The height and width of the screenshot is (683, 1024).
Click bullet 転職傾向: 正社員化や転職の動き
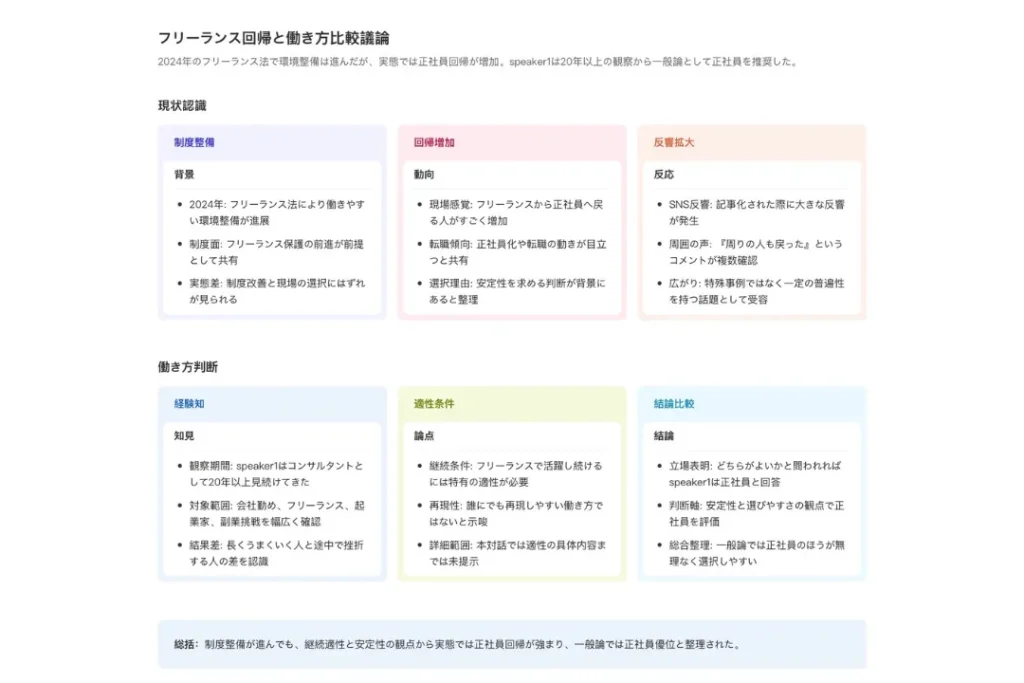[x=518, y=252]
